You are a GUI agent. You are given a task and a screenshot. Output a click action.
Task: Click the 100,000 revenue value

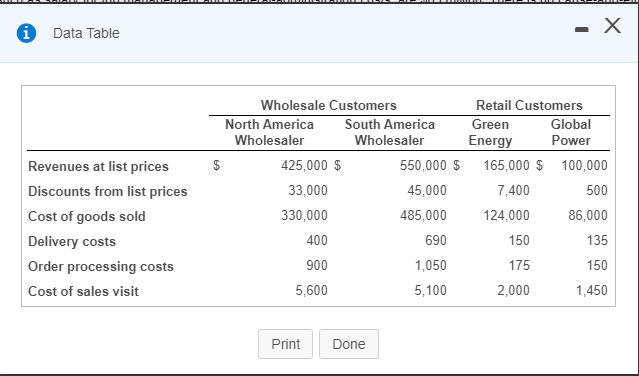click(x=584, y=165)
